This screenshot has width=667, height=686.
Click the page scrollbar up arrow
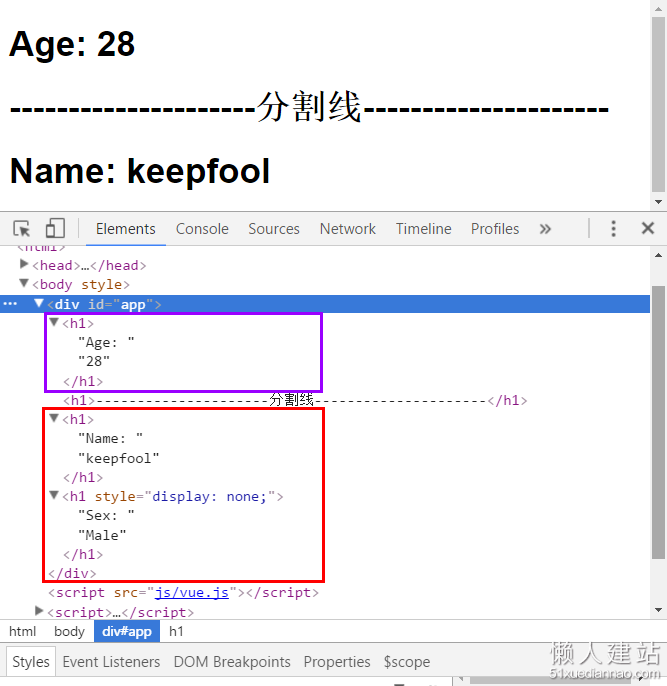(658, 8)
